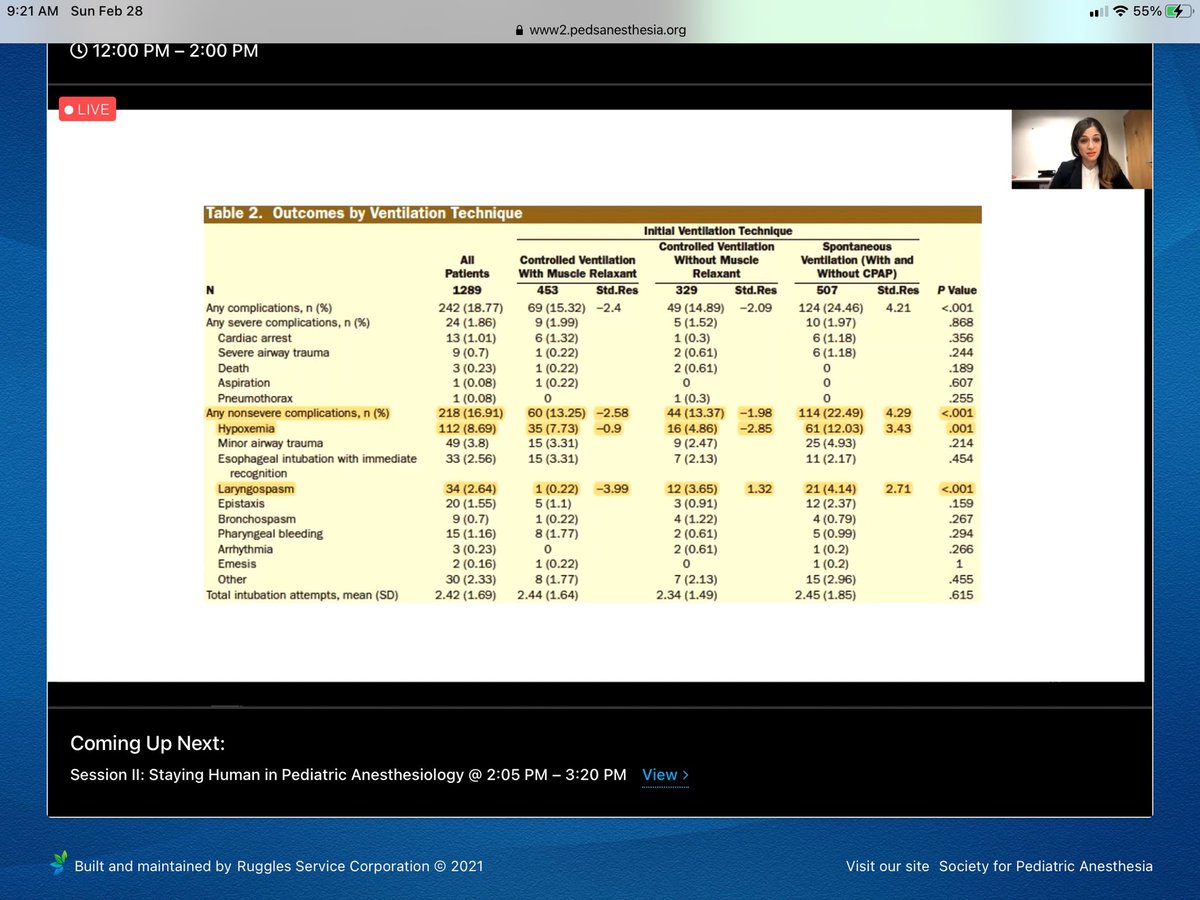Click the Severe airway trauma row label
This screenshot has height=900, width=1200.
tap(273, 353)
